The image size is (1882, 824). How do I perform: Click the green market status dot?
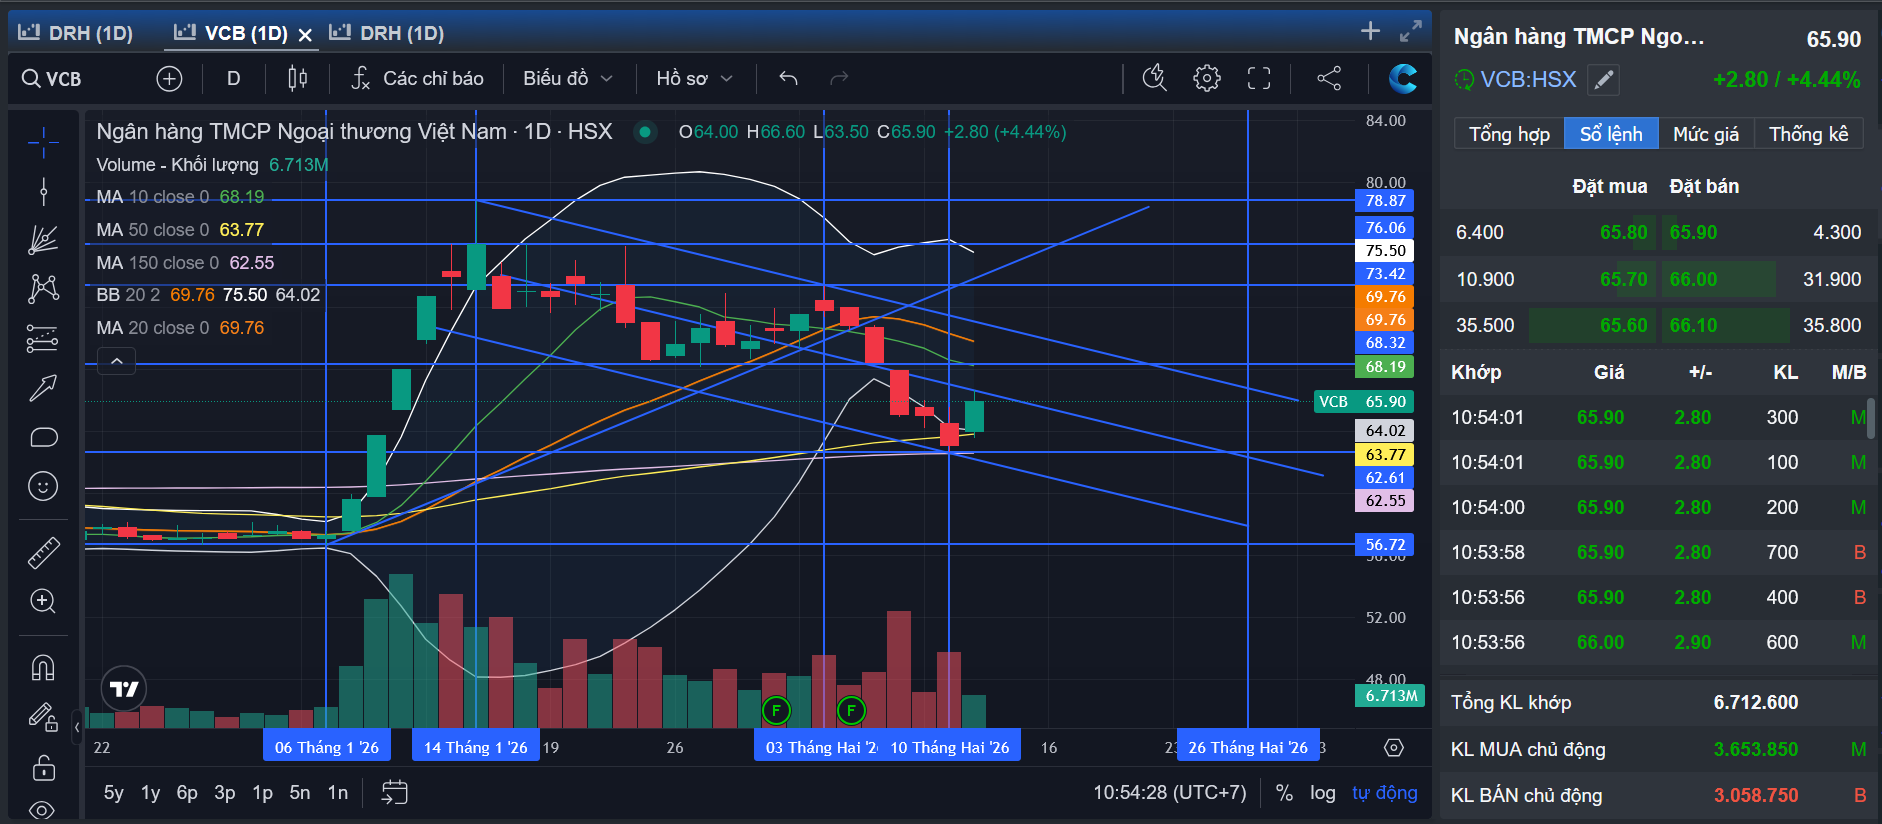point(645,132)
